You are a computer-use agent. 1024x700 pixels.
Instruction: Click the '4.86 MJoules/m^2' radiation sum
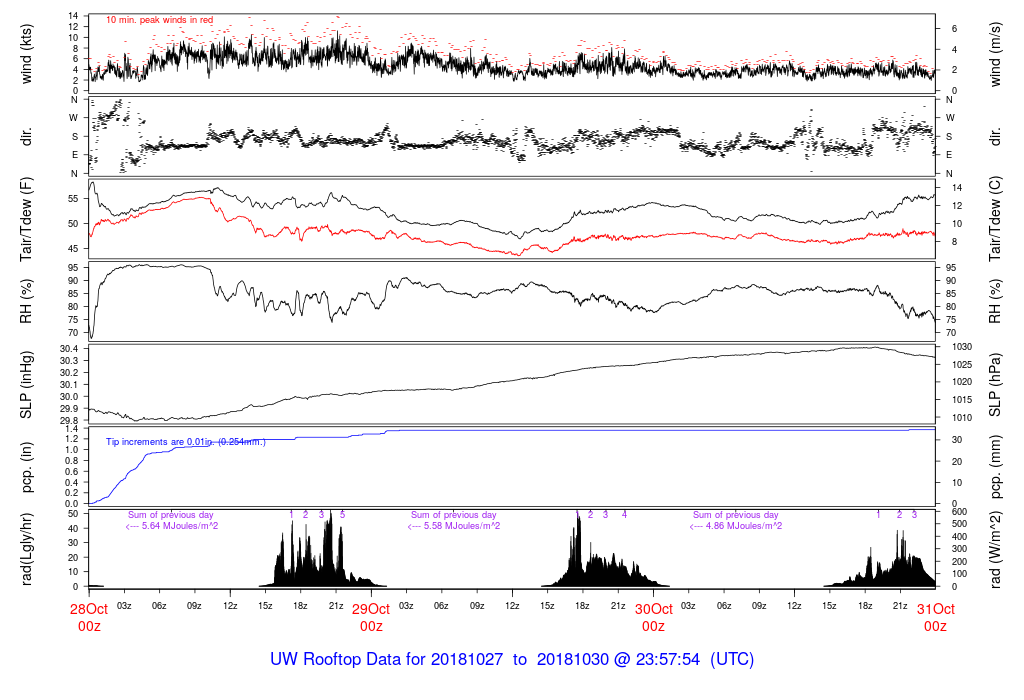coord(744,526)
